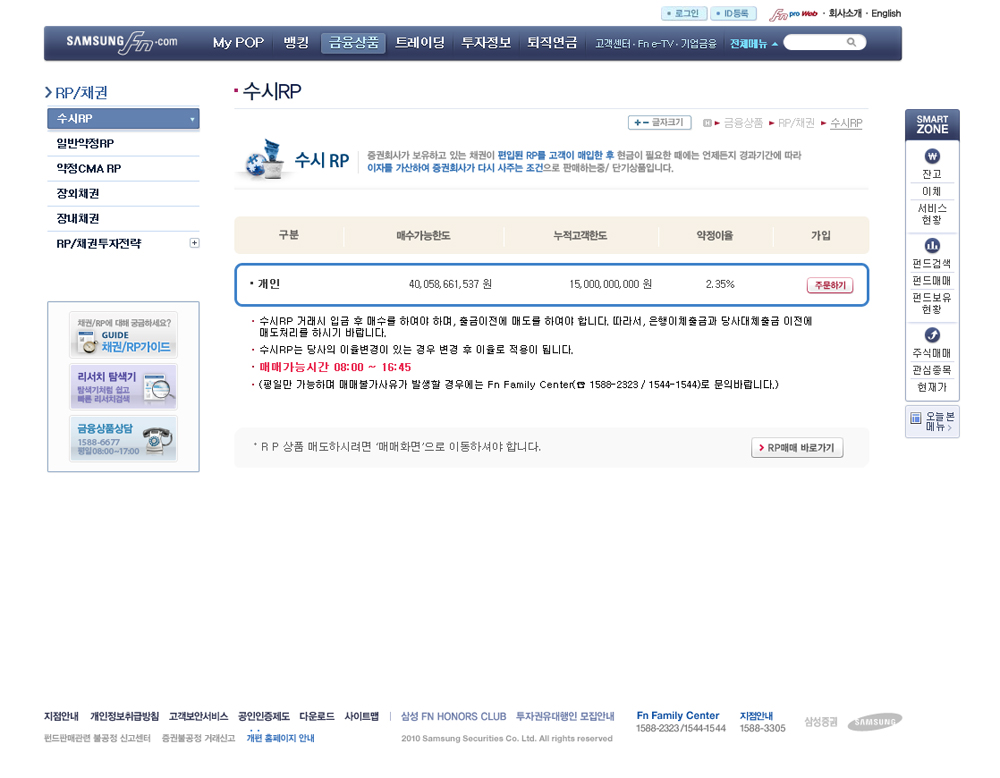Open the 수시RP sidebar dropdown arrow
This screenshot has height=778, width=1000.
[x=192, y=119]
